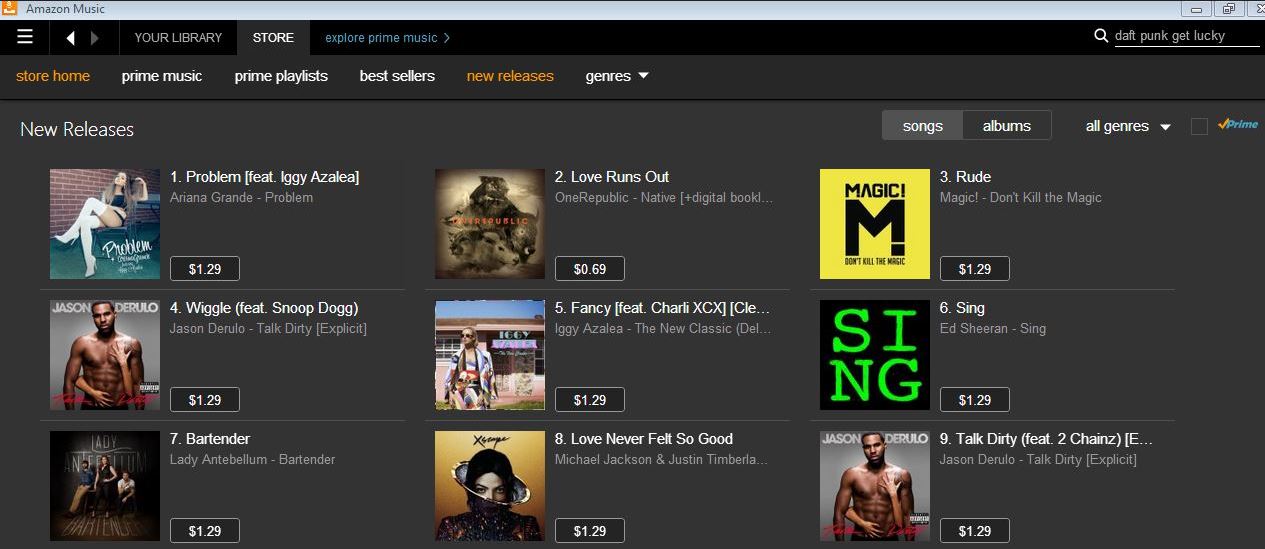Screen dimensions: 1265x549
Task: Expand the genres dropdown menu
Action: pos(617,76)
